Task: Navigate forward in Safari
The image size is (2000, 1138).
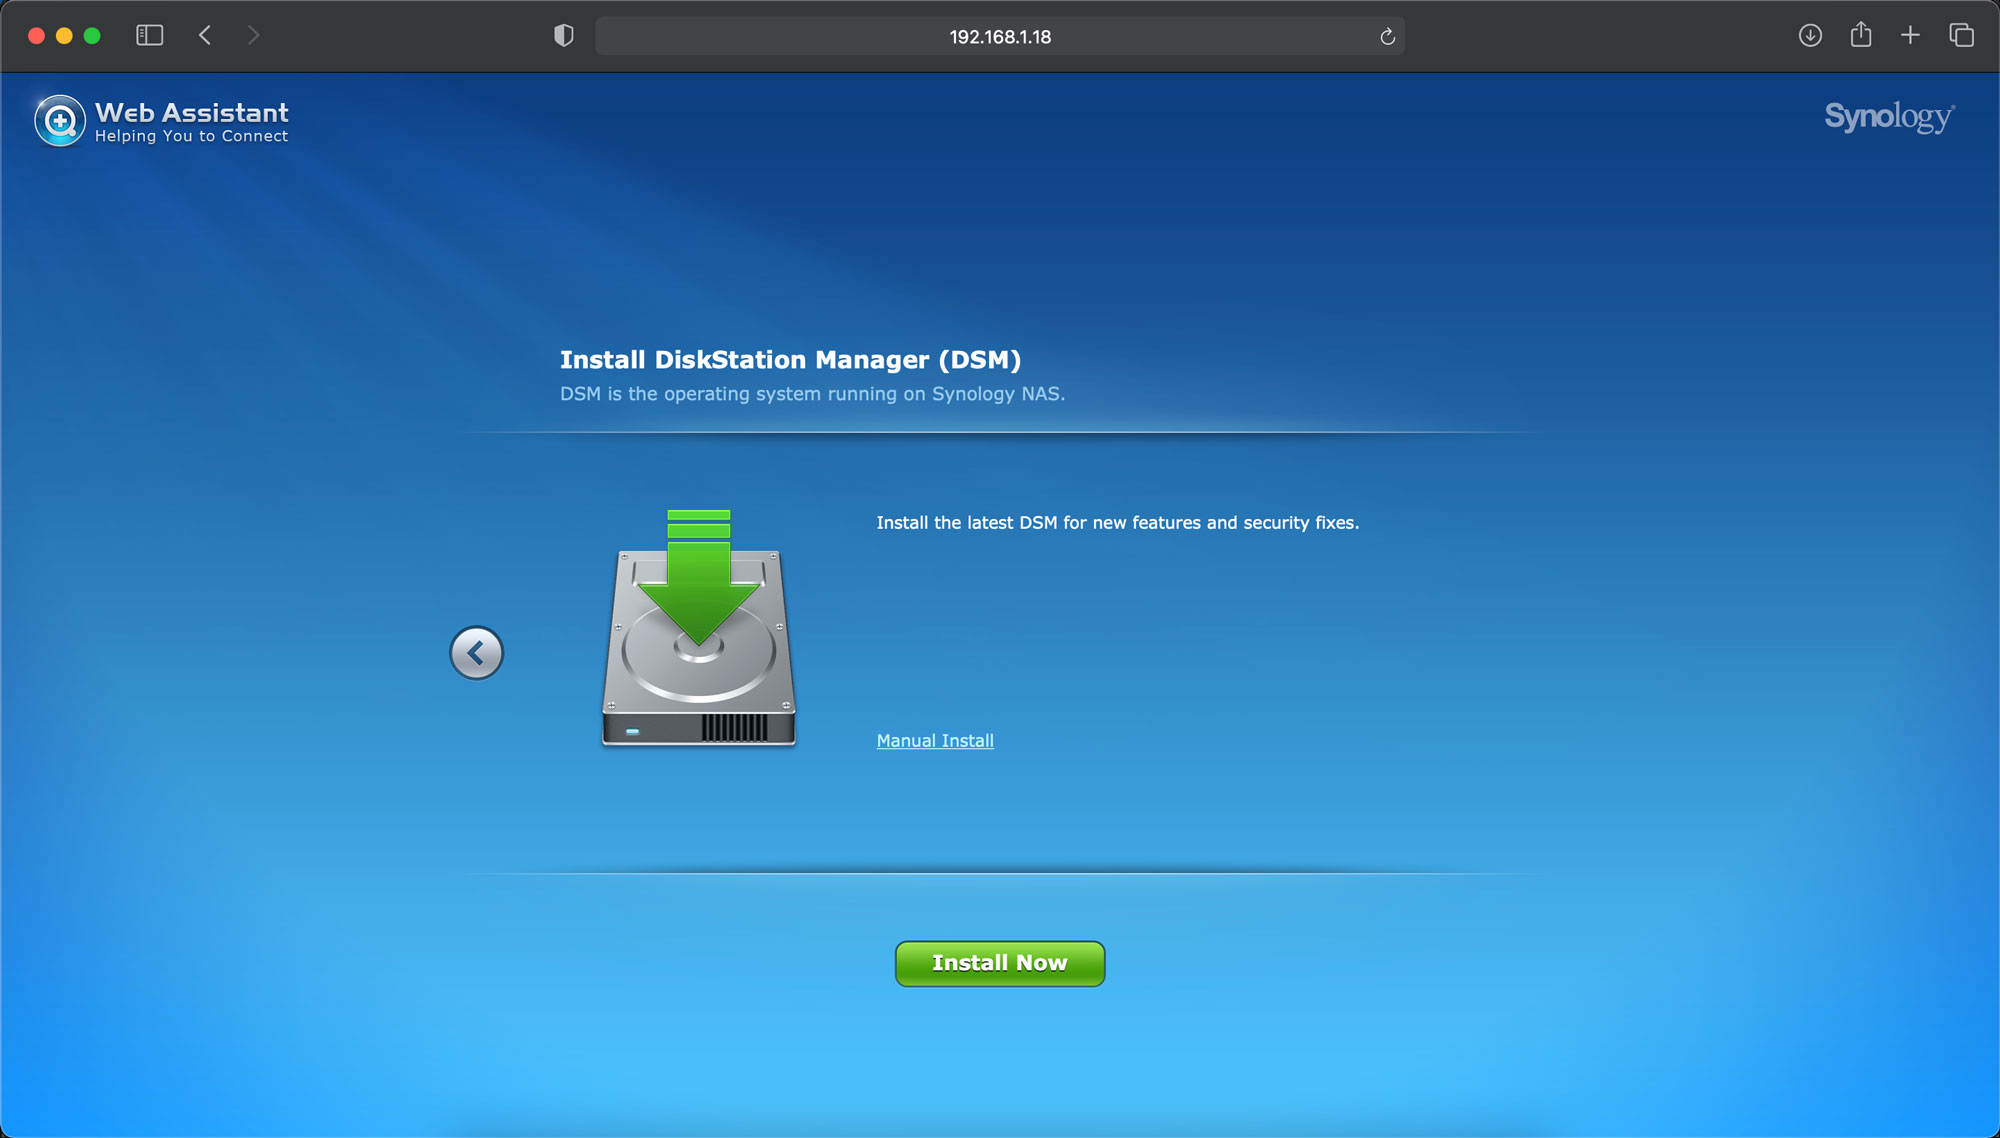Action: pyautogui.click(x=253, y=36)
